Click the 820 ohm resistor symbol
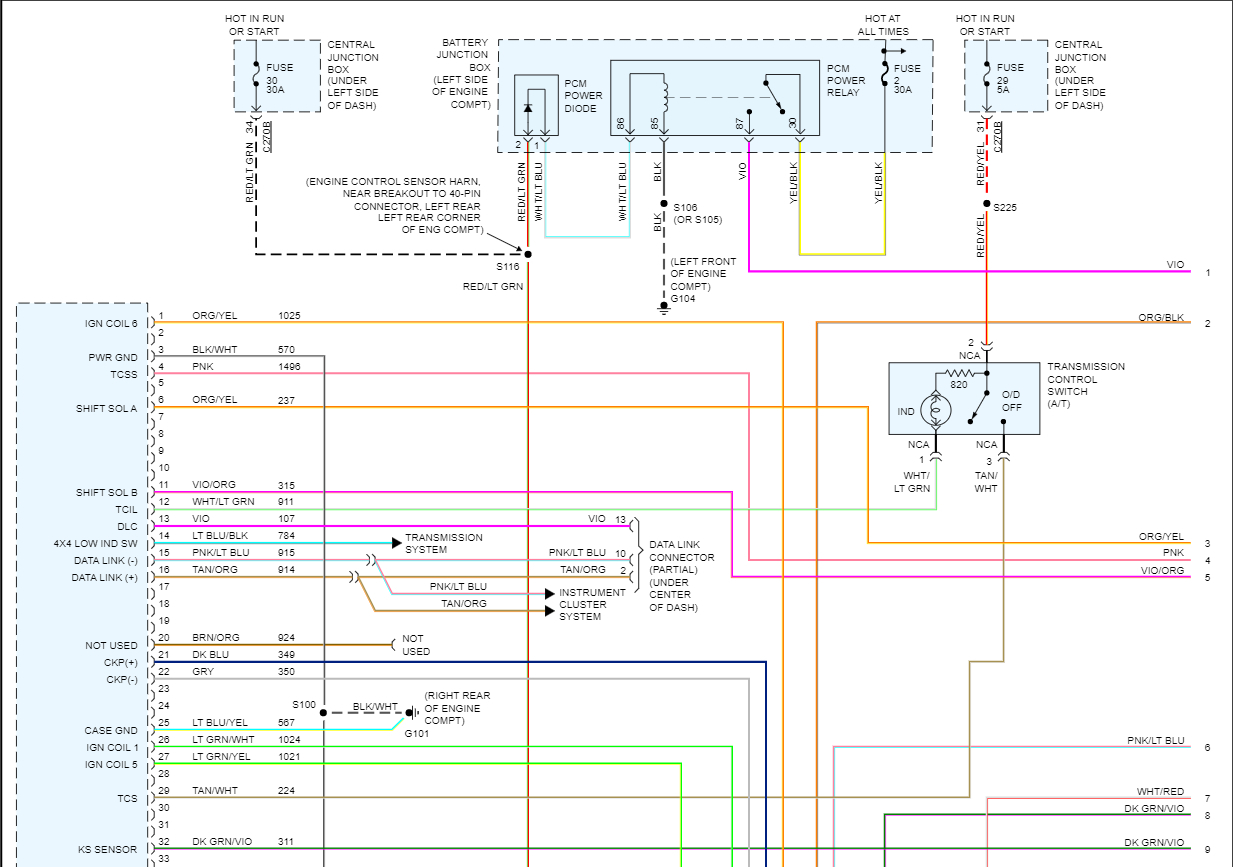Viewport: 1233px width, 867px height. point(956,372)
